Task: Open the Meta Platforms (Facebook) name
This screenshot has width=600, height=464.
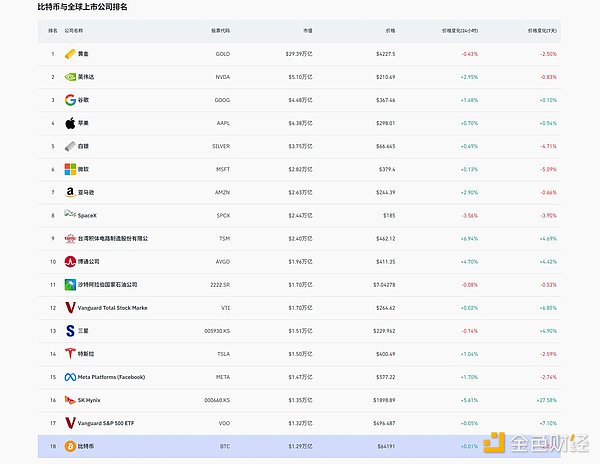Action: click(x=111, y=377)
